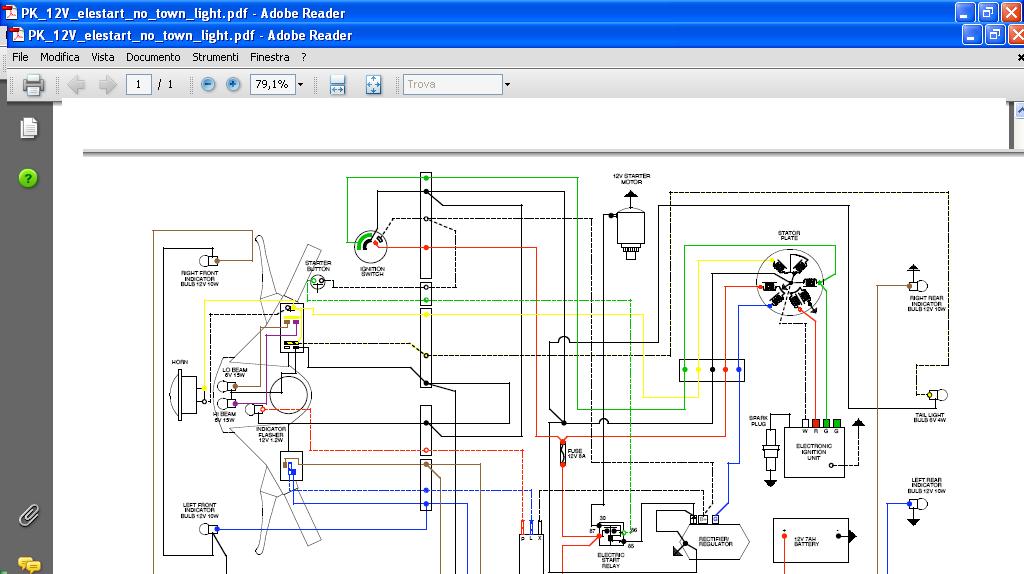Image resolution: width=1024 pixels, height=574 pixels.
Task: Click the 79,1% zoom value field
Action: [272, 84]
